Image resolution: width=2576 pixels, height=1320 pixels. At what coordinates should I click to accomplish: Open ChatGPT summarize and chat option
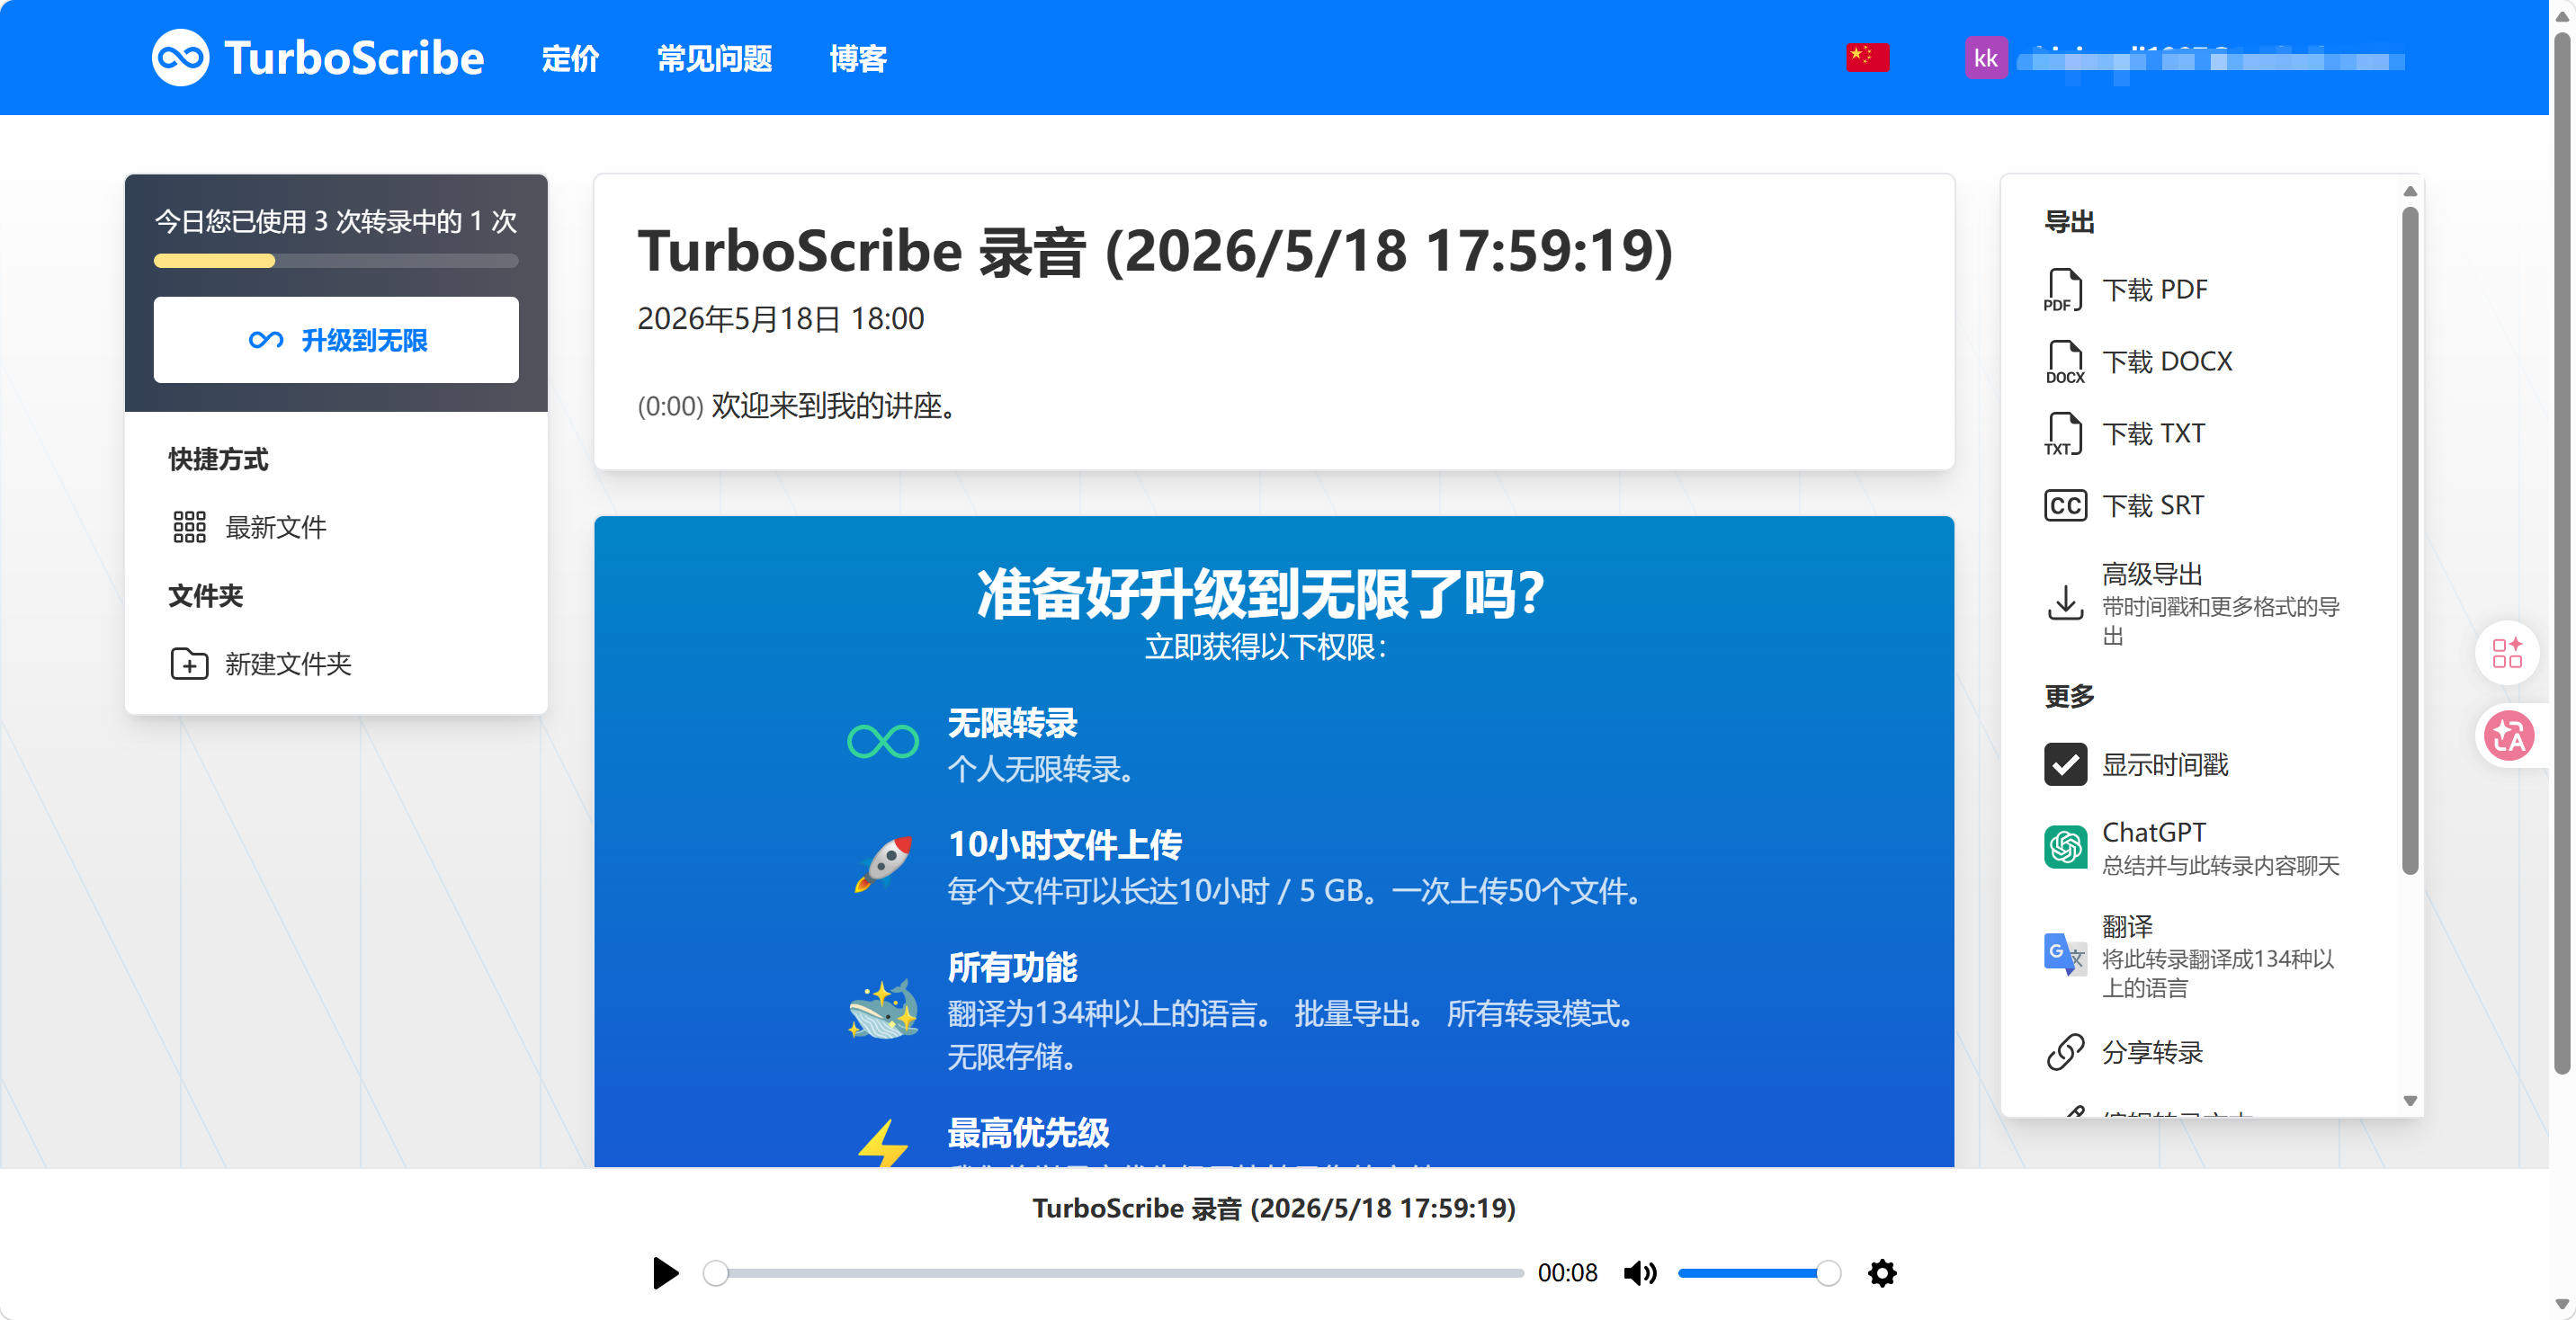click(x=2193, y=847)
